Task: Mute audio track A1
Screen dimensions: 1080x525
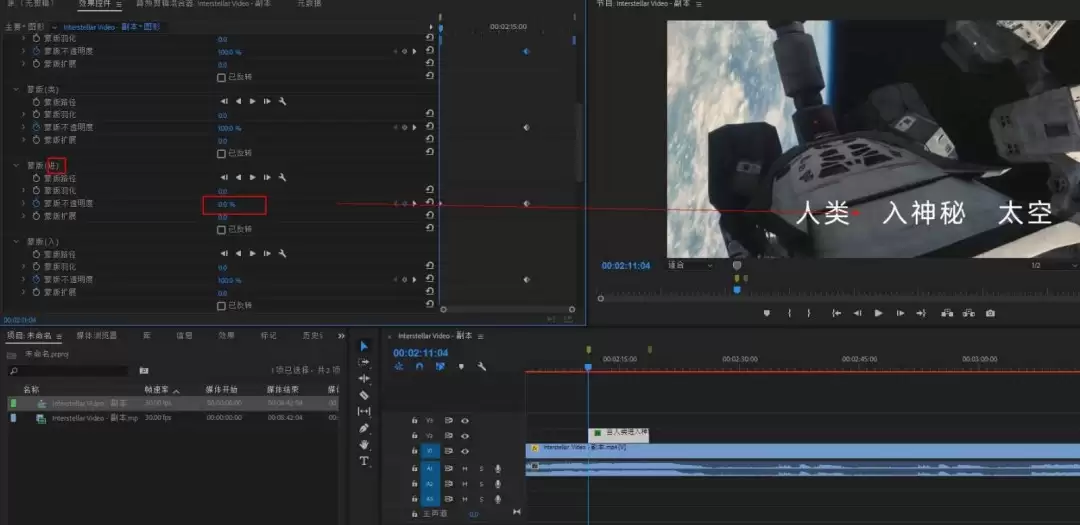Action: (465, 469)
